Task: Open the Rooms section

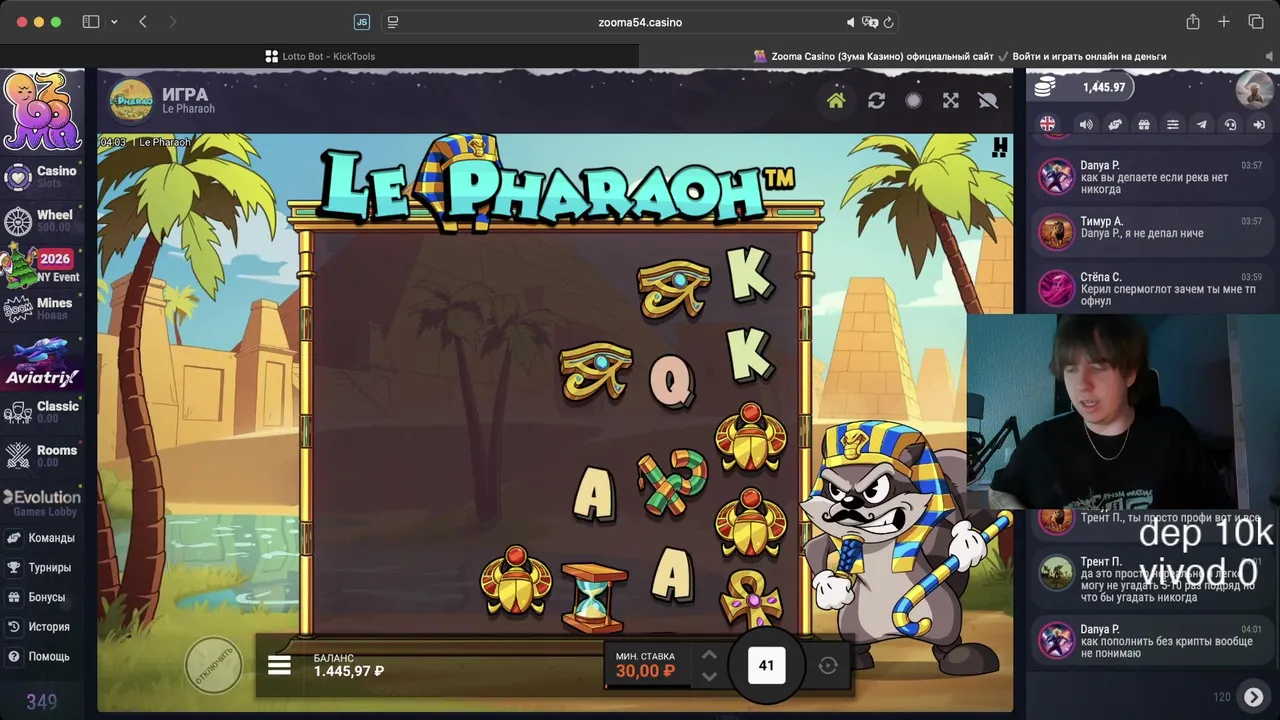Action: 41,455
